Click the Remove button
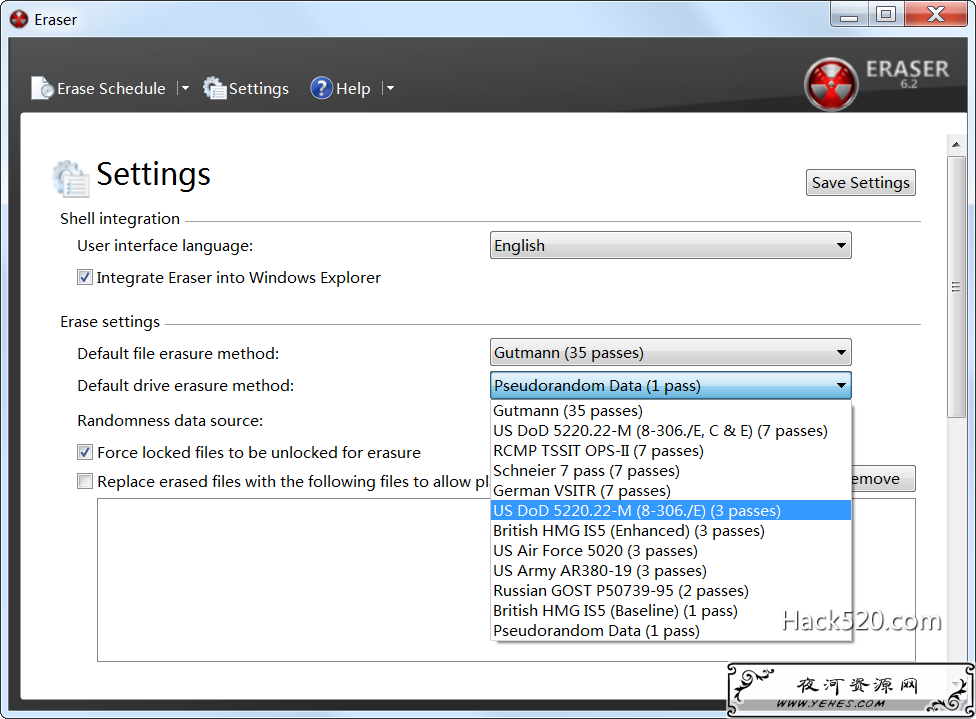The image size is (976, 719). click(x=883, y=479)
